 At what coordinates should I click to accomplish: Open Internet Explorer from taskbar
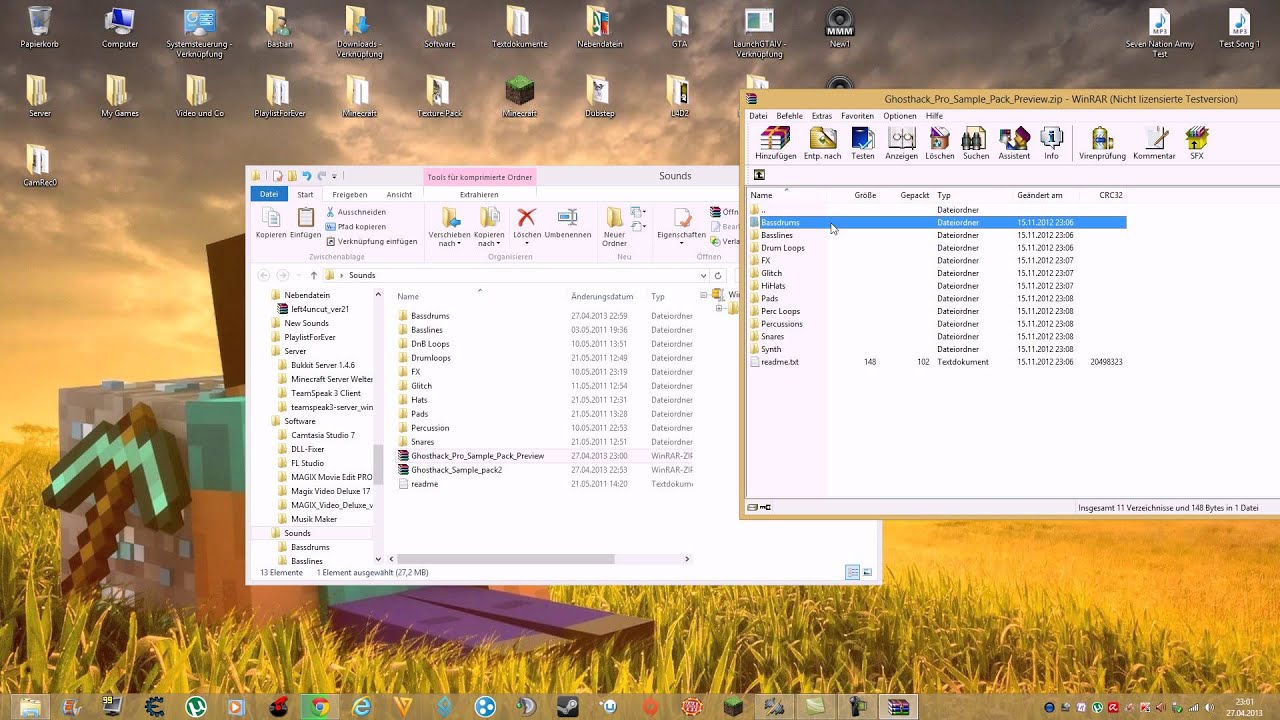361,707
